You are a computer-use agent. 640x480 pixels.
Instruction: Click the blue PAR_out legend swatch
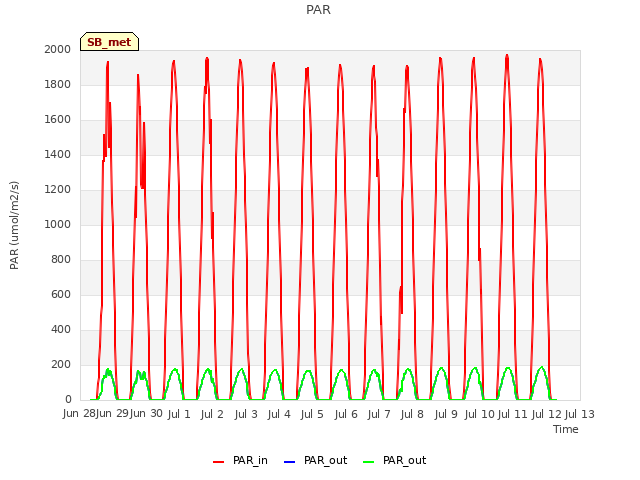289,462
